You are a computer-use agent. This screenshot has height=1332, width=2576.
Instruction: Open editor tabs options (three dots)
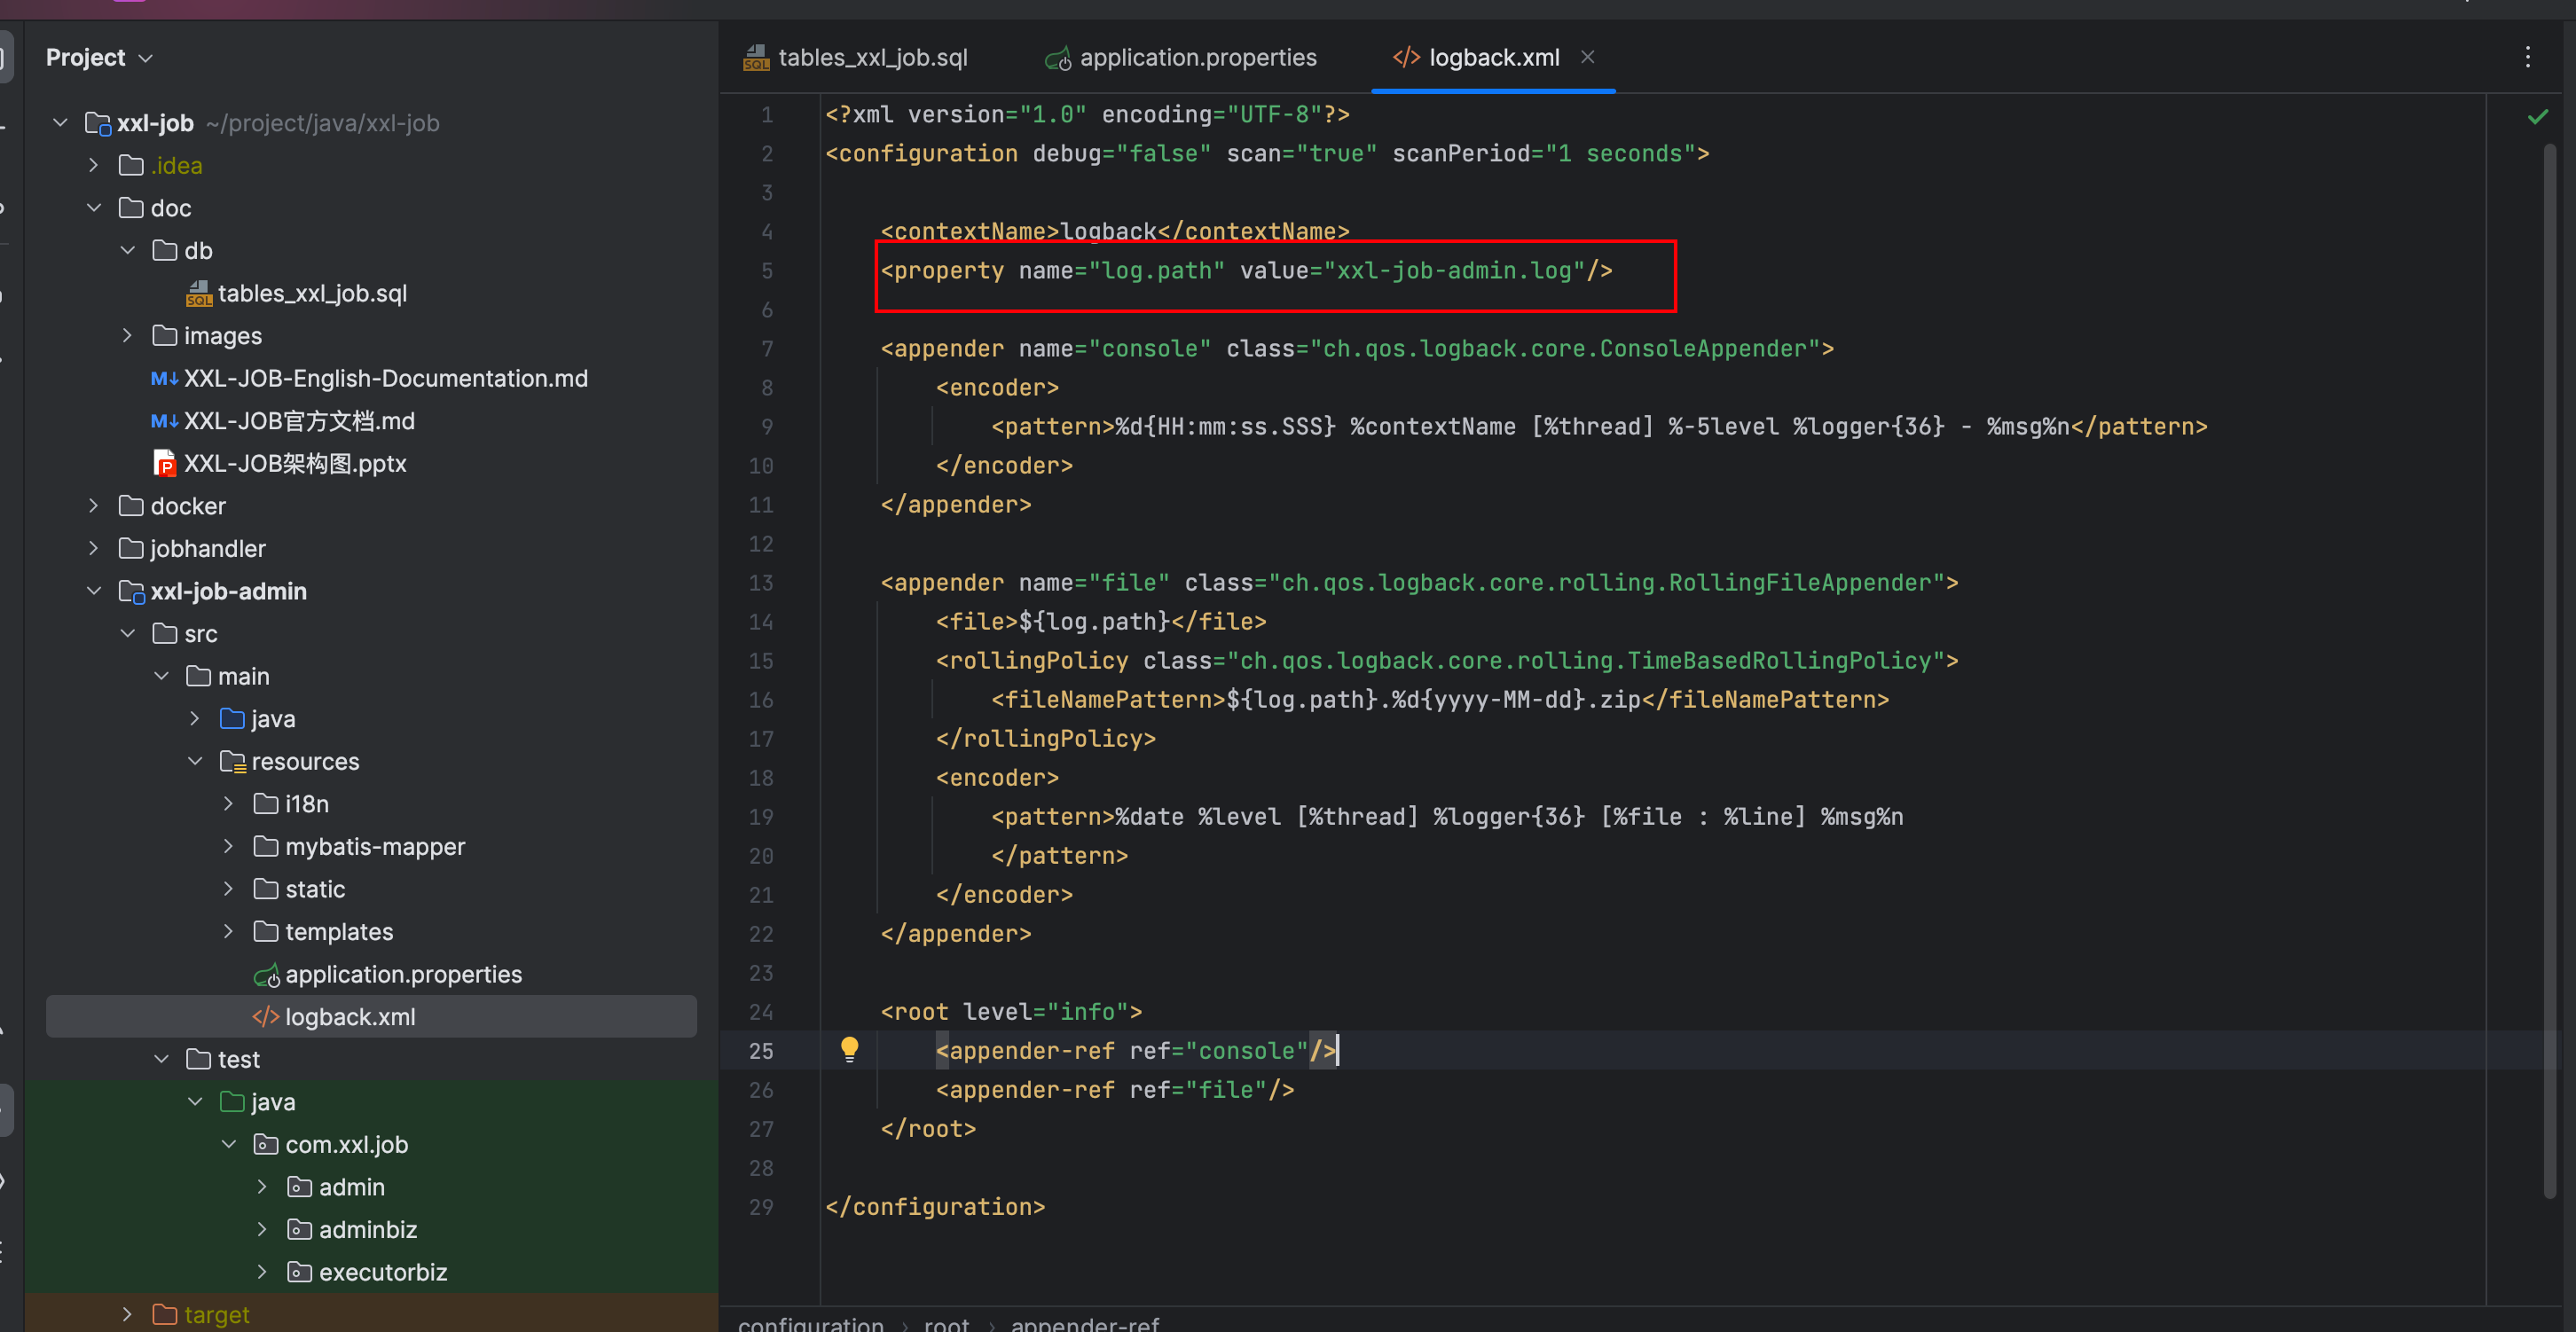2527,57
